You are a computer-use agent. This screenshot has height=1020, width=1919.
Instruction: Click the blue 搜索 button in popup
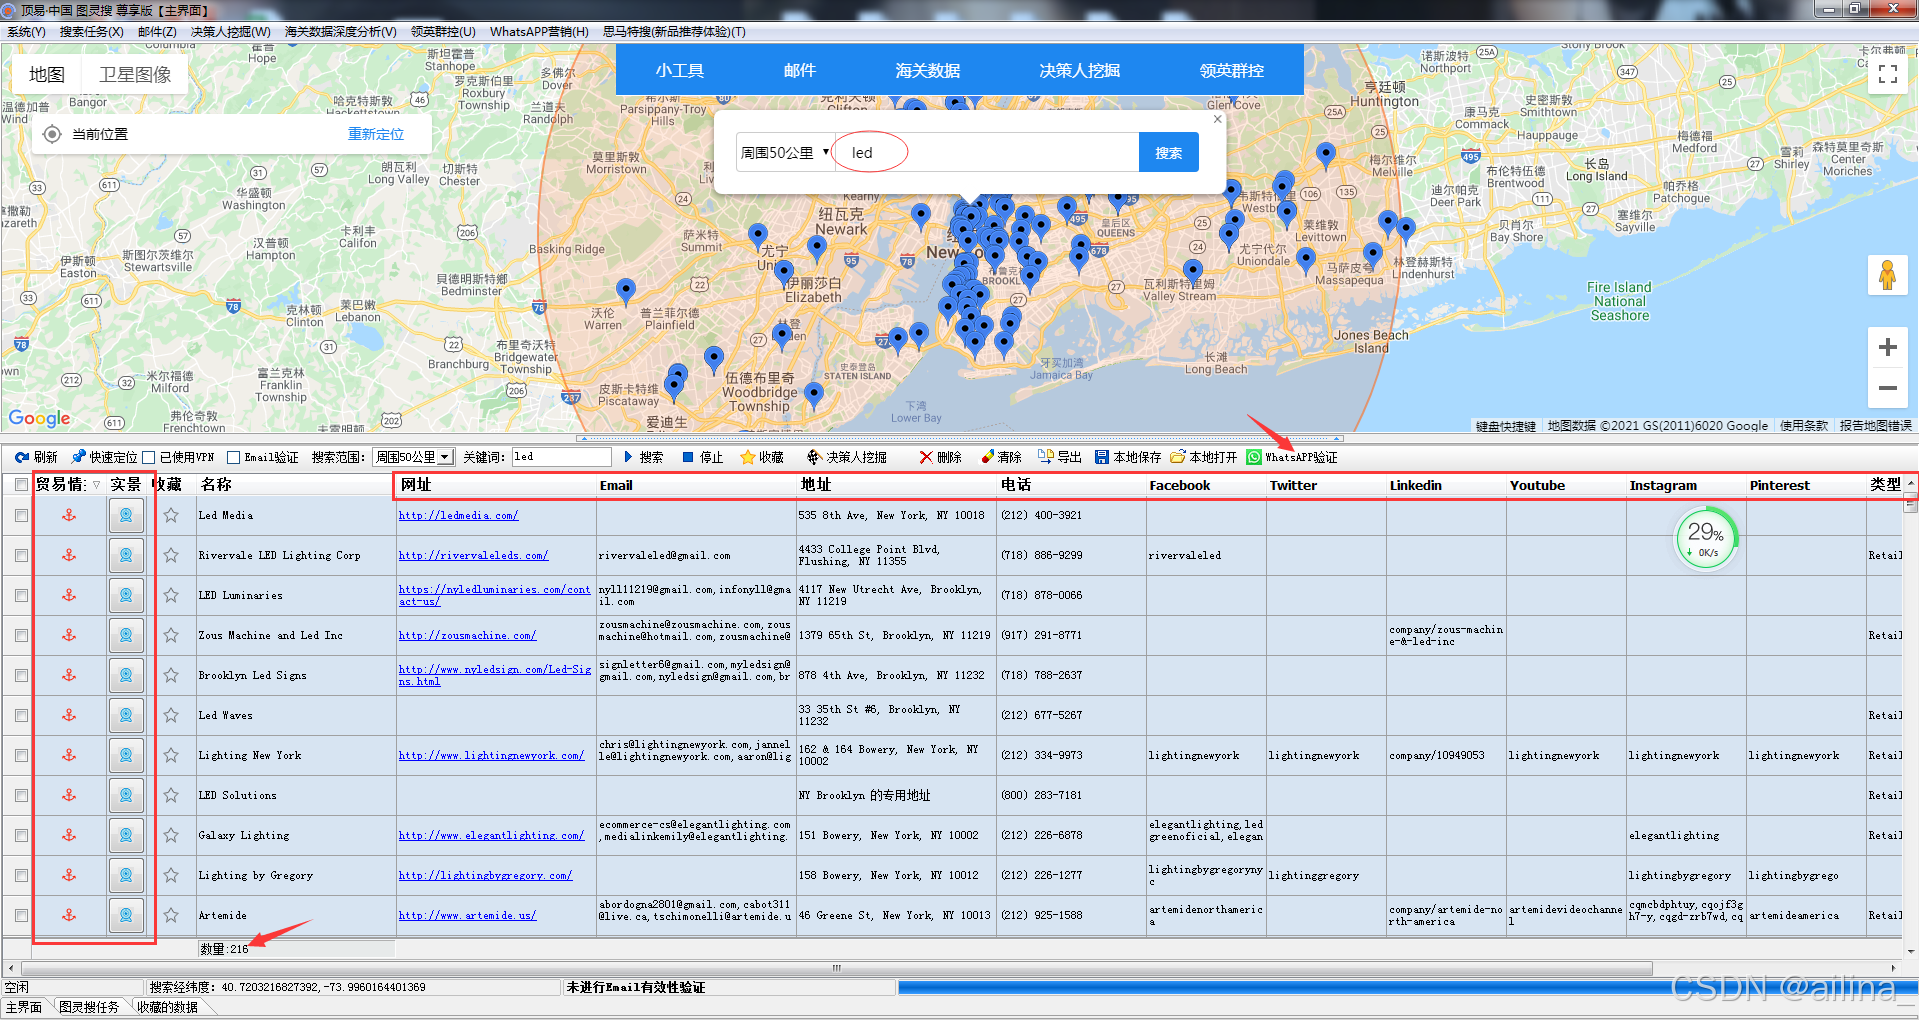1168,152
